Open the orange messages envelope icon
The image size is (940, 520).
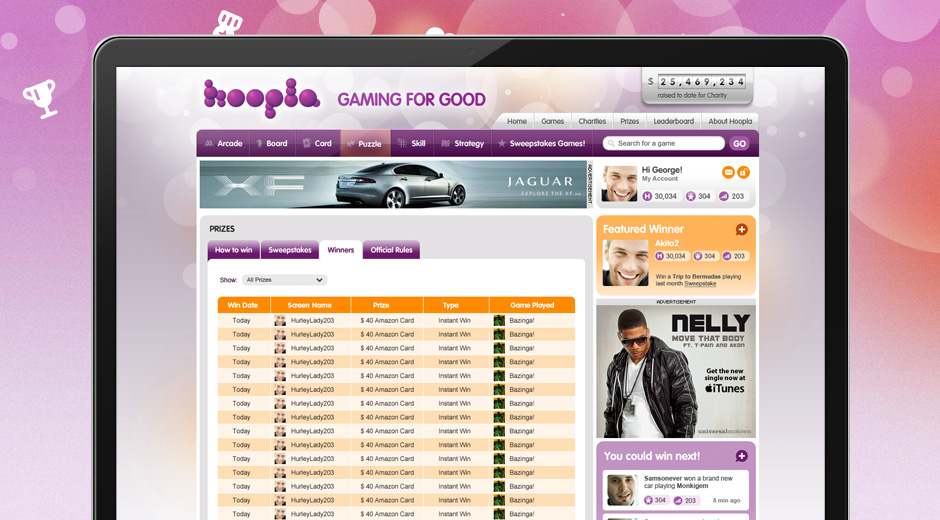pyautogui.click(x=728, y=173)
